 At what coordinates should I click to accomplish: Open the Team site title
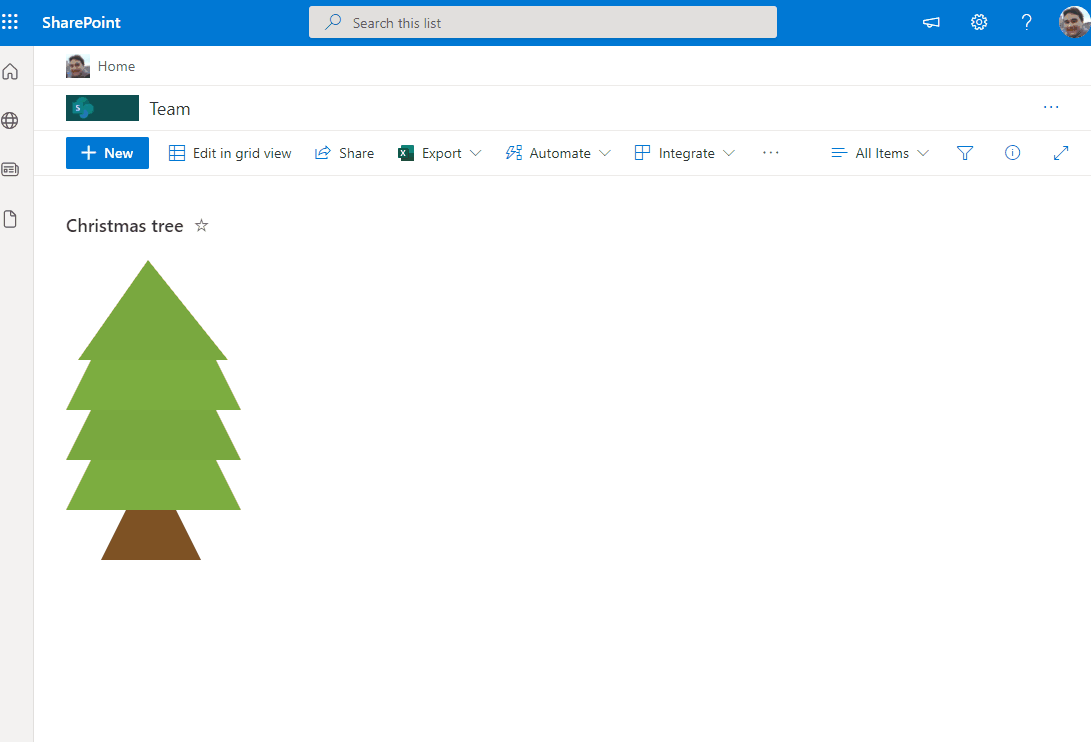[x=170, y=109]
